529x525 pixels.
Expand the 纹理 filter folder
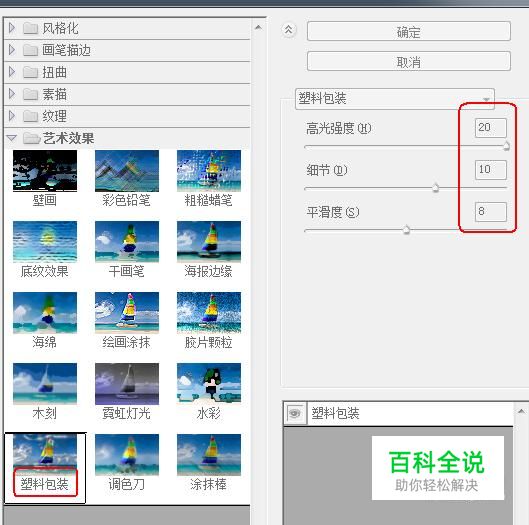[x=12, y=116]
